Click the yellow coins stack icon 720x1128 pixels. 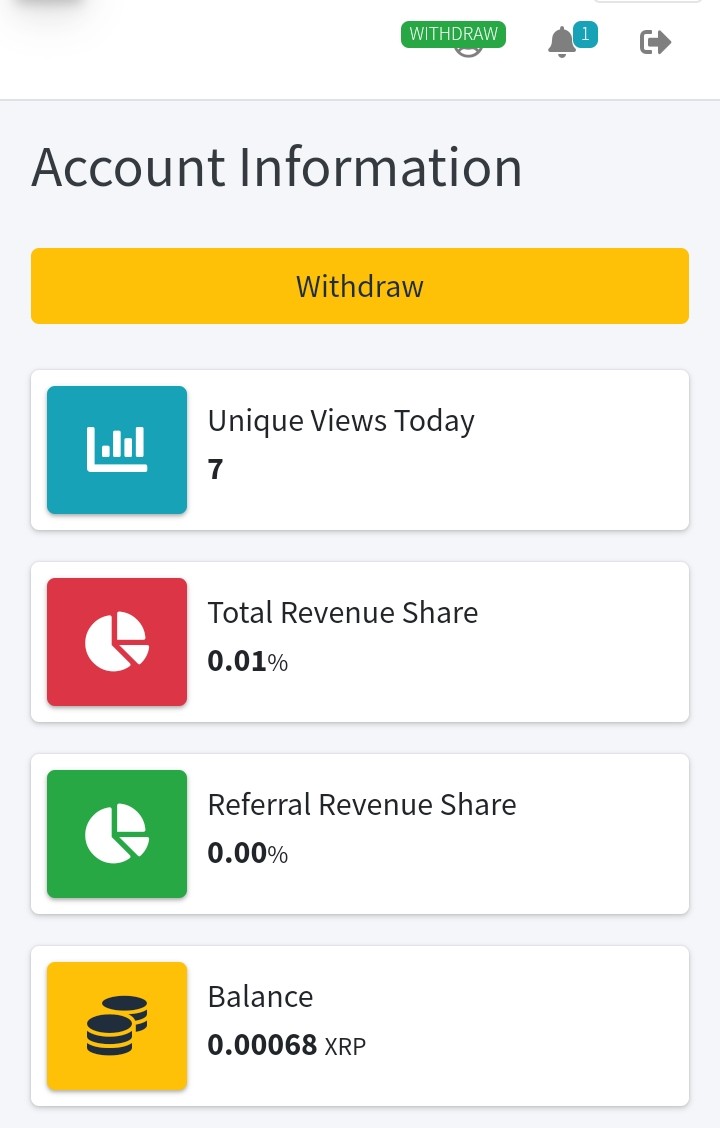[117, 1026]
